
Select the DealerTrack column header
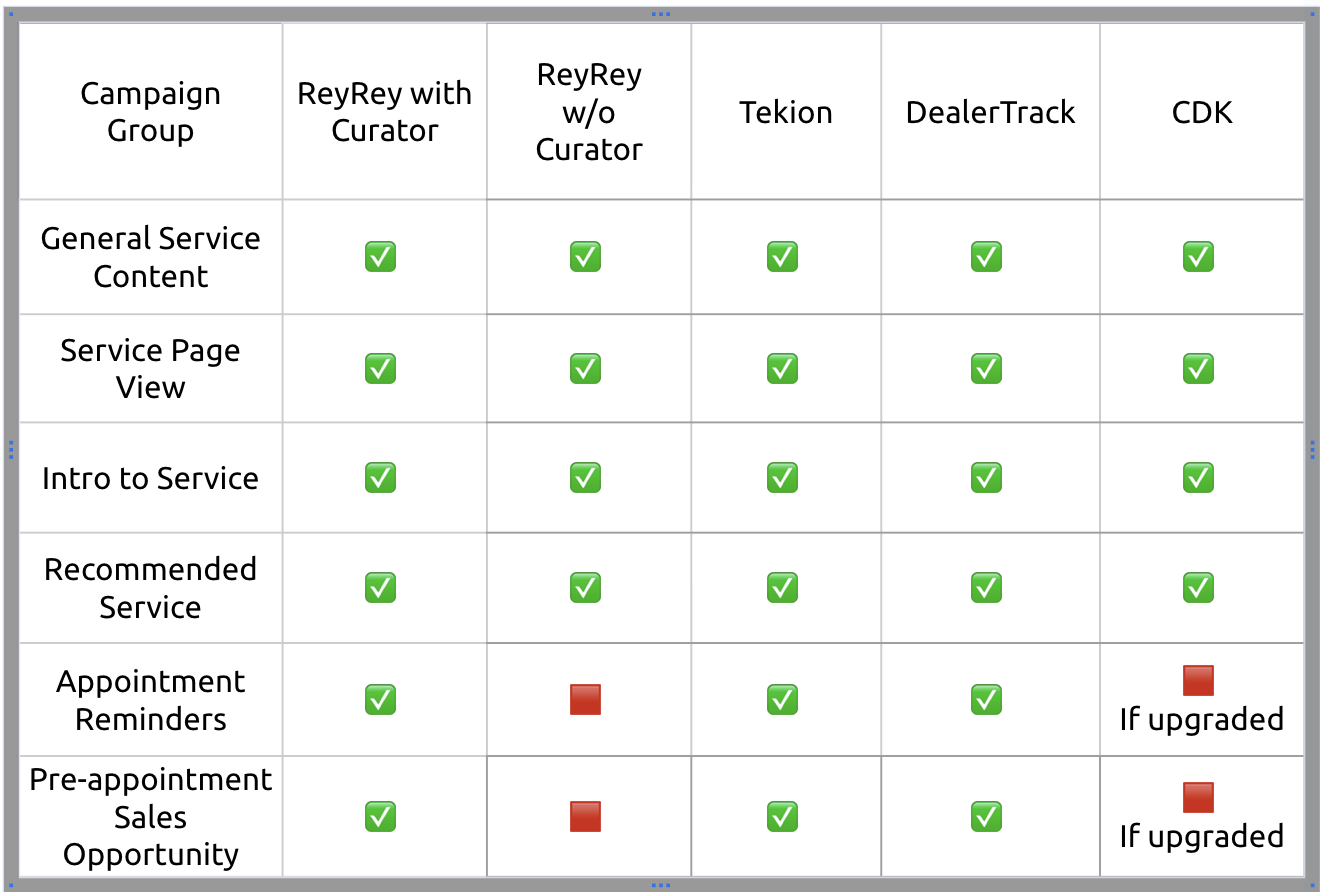pyautogui.click(x=990, y=112)
